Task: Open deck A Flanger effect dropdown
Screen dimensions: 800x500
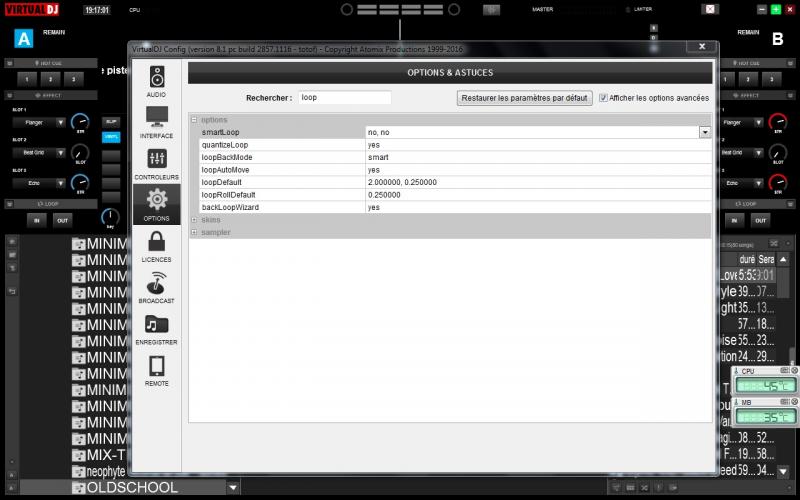Action: coord(61,122)
